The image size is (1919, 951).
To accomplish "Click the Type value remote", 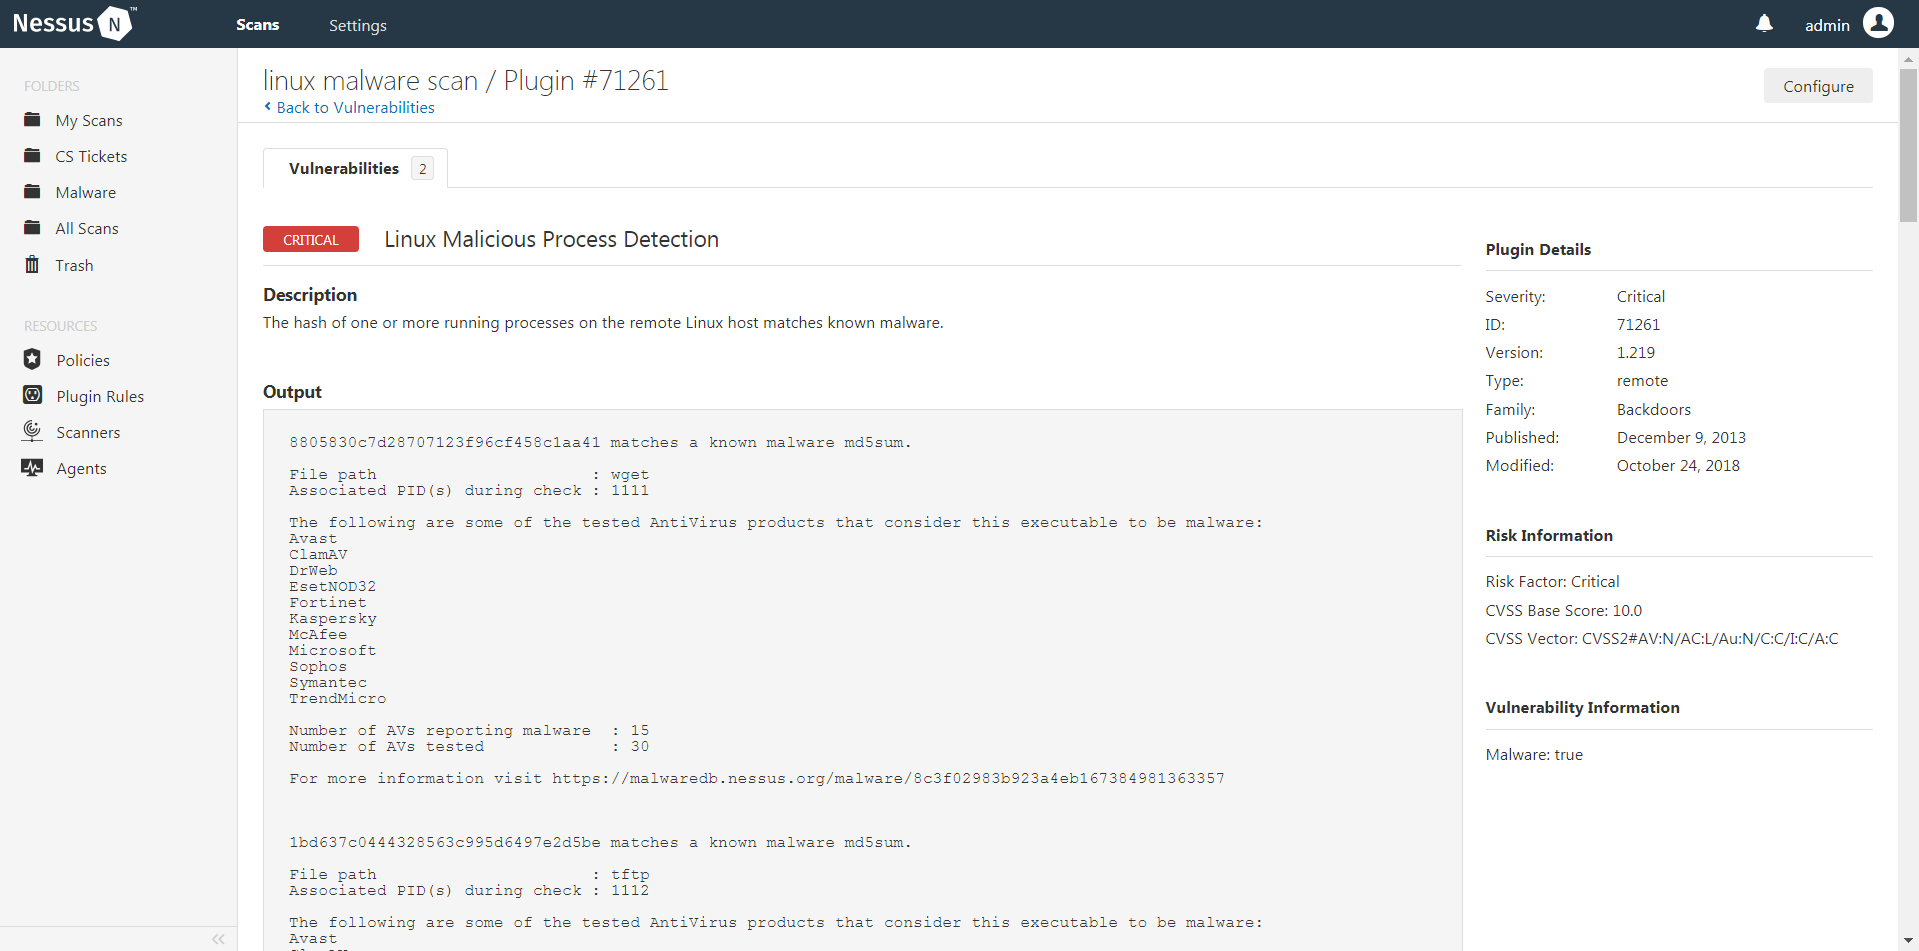I will [1642, 380].
